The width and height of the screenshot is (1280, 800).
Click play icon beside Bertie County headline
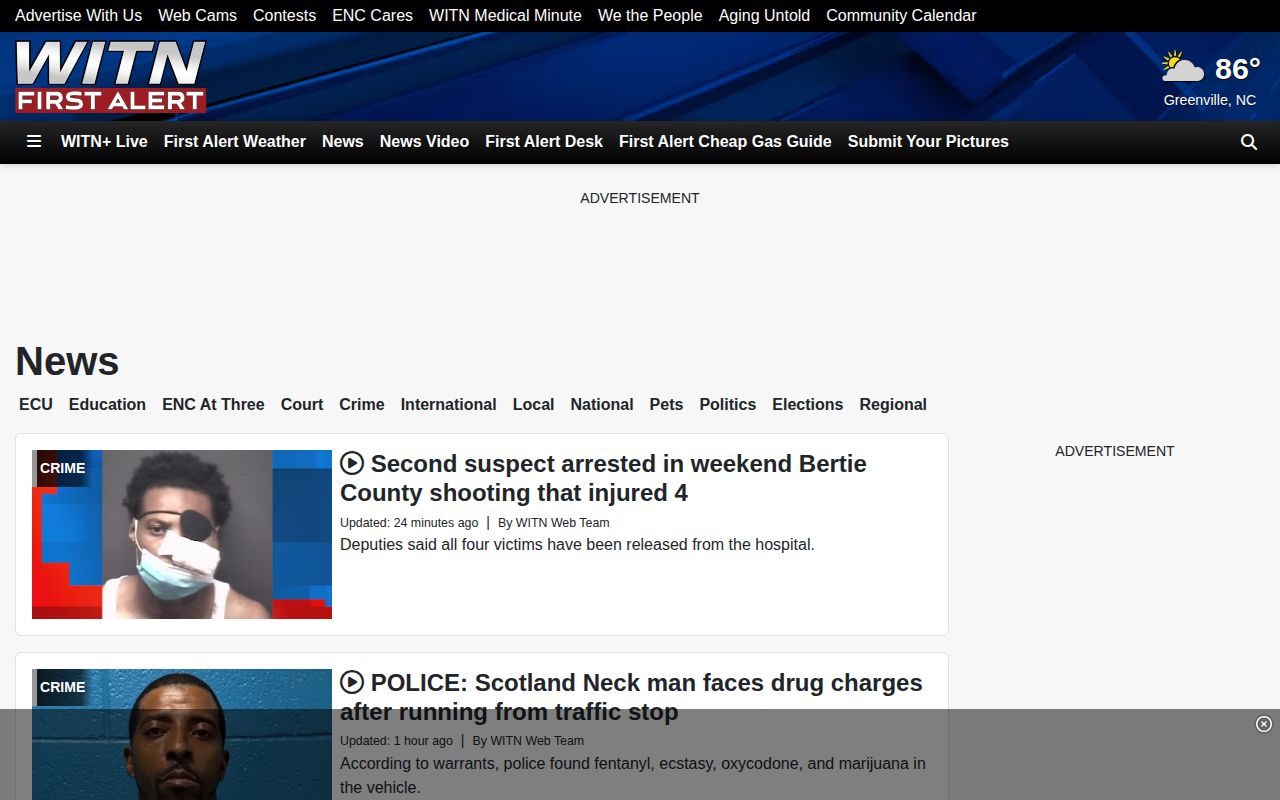[352, 463]
